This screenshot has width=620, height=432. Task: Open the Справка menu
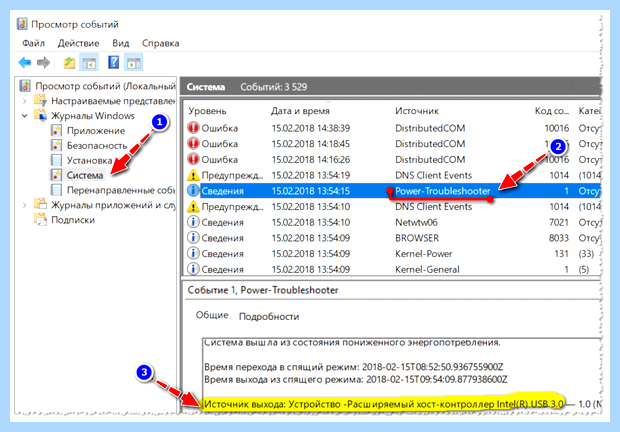point(161,43)
